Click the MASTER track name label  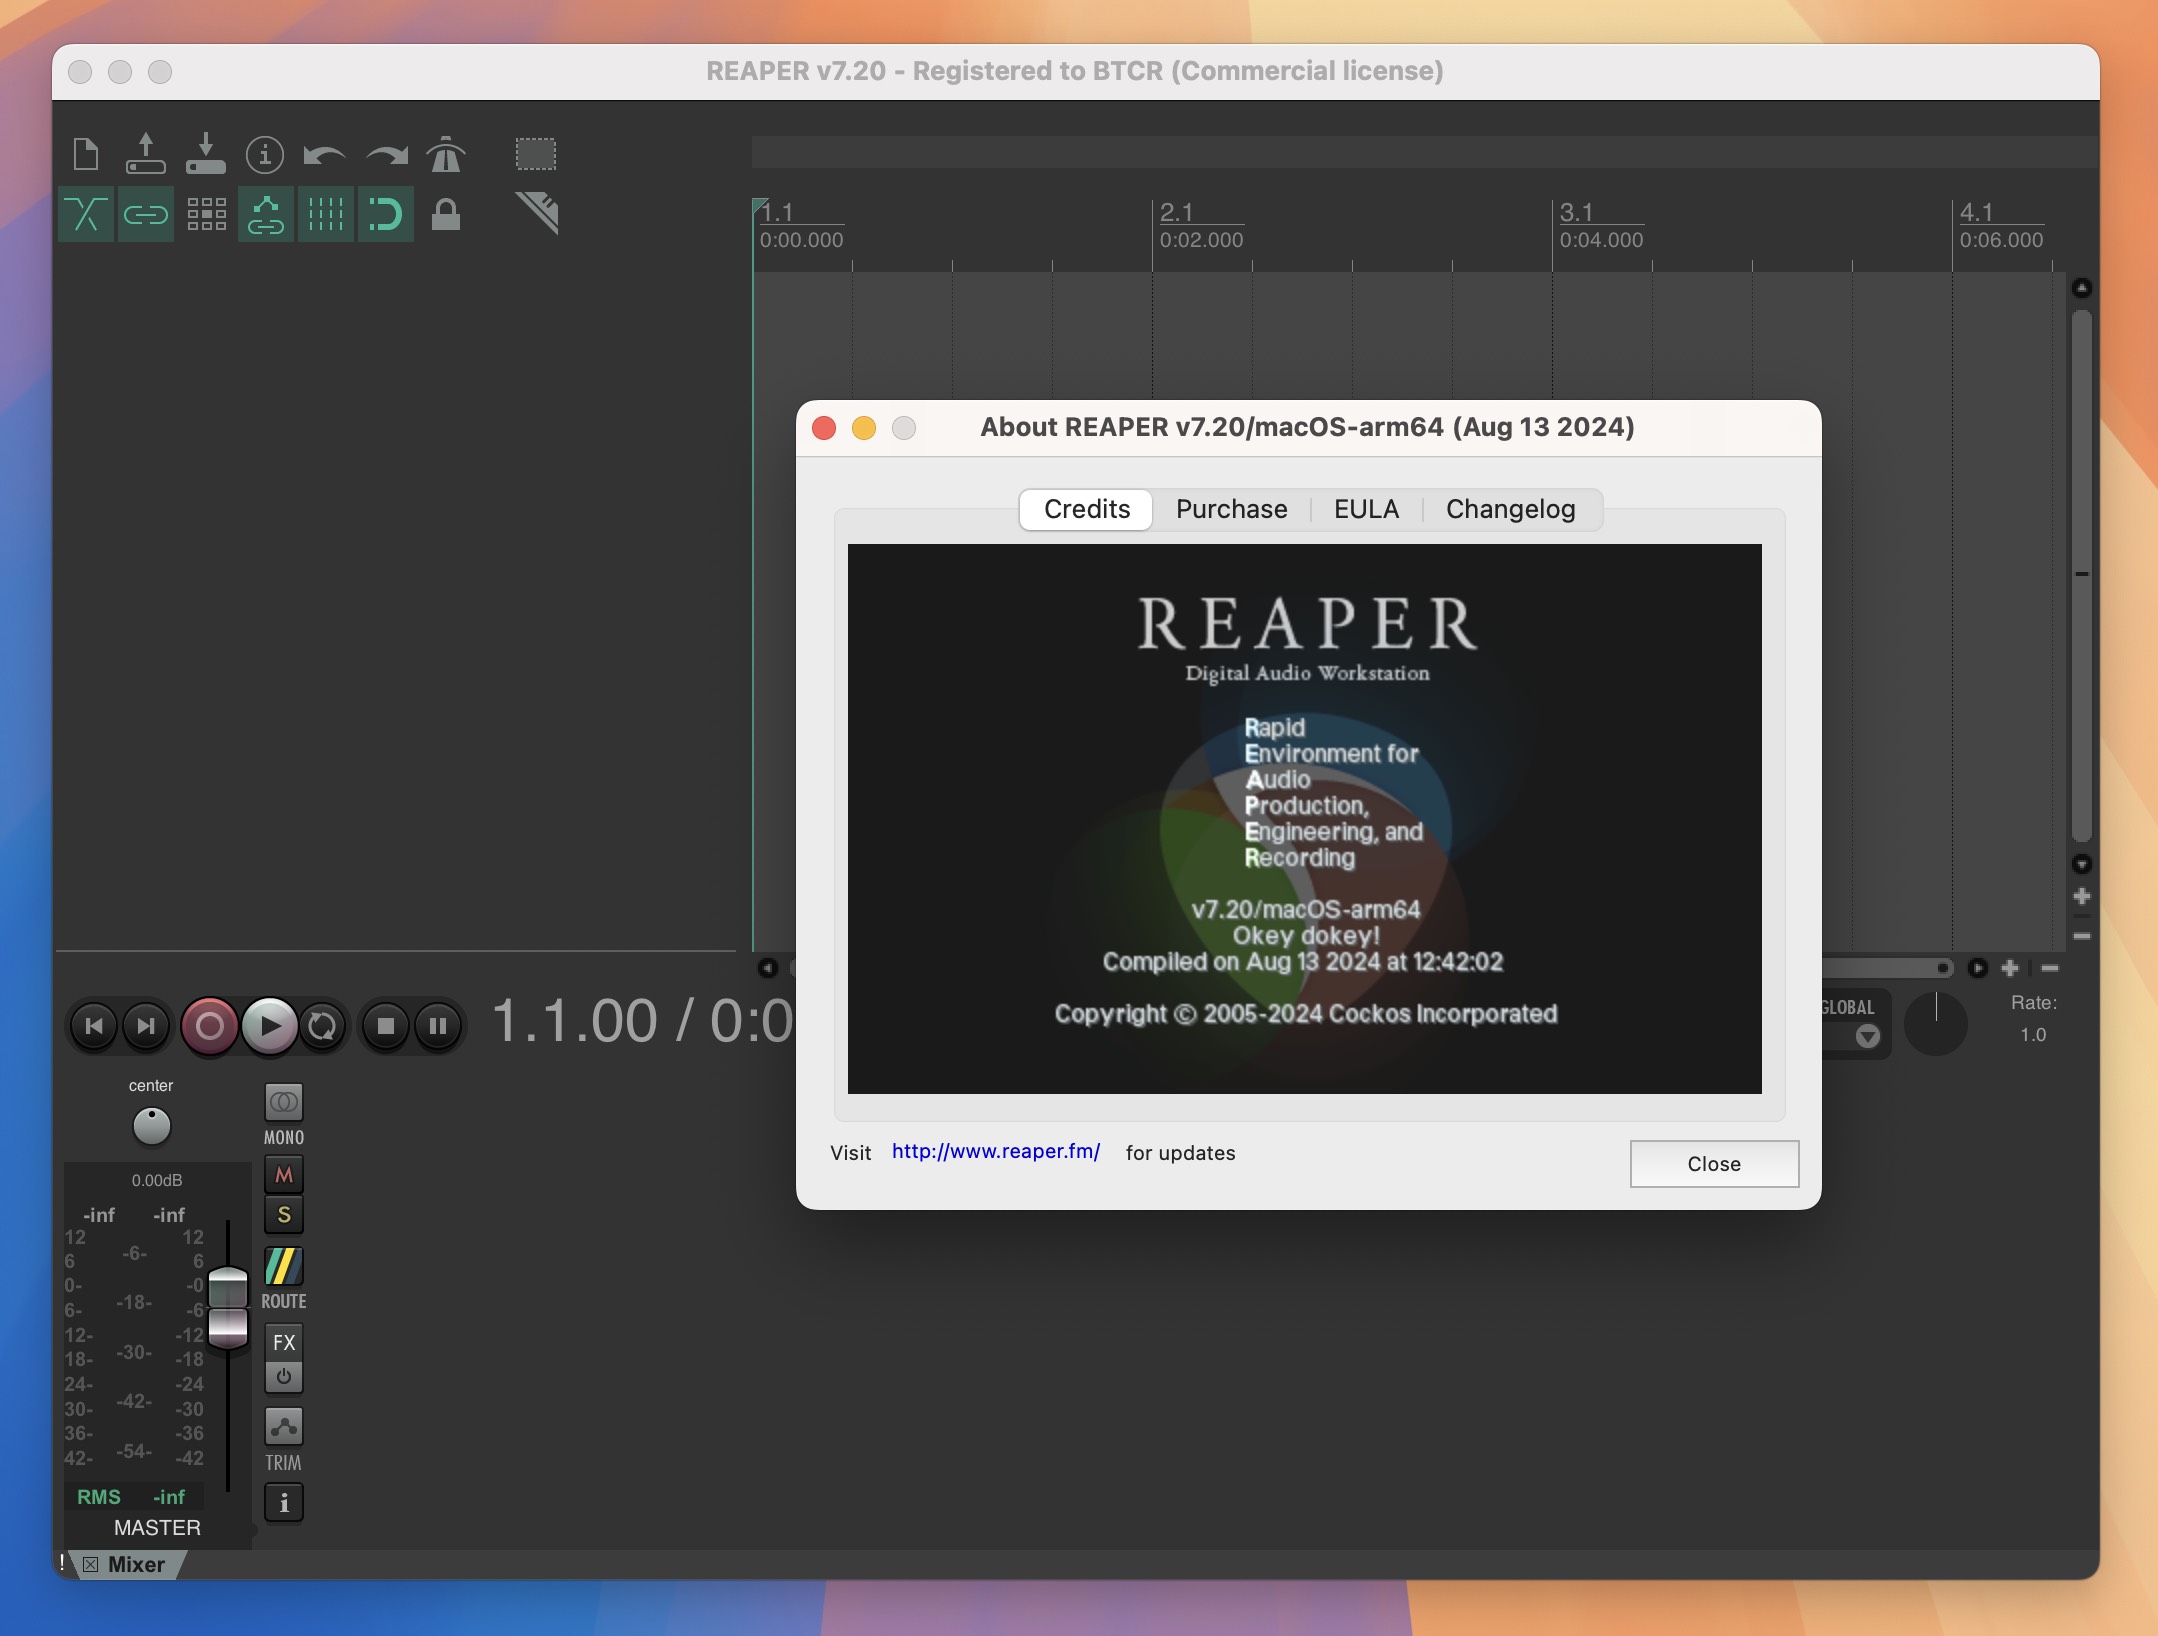157,1528
